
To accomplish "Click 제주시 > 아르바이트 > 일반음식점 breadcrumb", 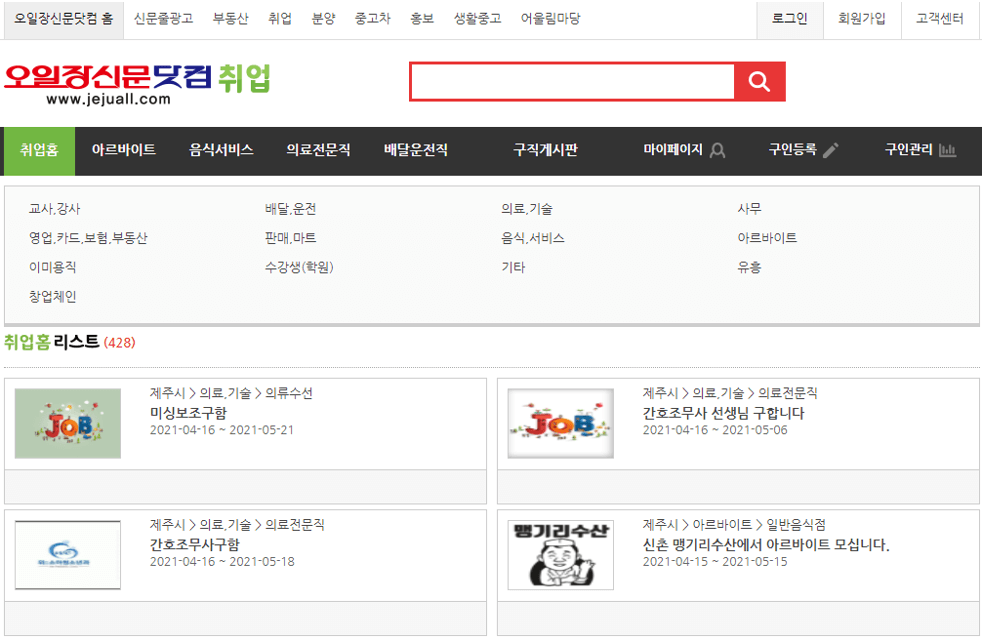I will pyautogui.click(x=734, y=524).
